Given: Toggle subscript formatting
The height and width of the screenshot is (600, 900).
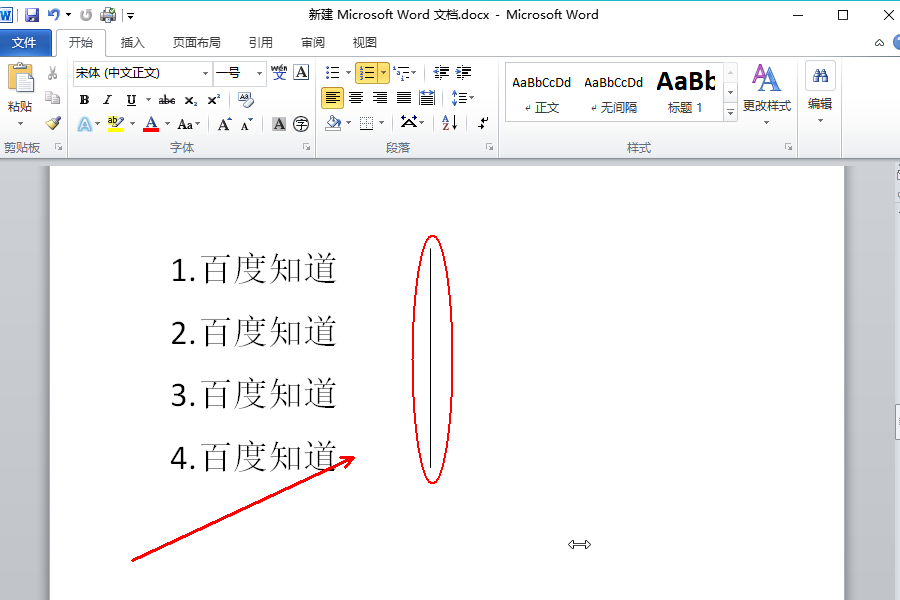Looking at the screenshot, I should tap(191, 100).
